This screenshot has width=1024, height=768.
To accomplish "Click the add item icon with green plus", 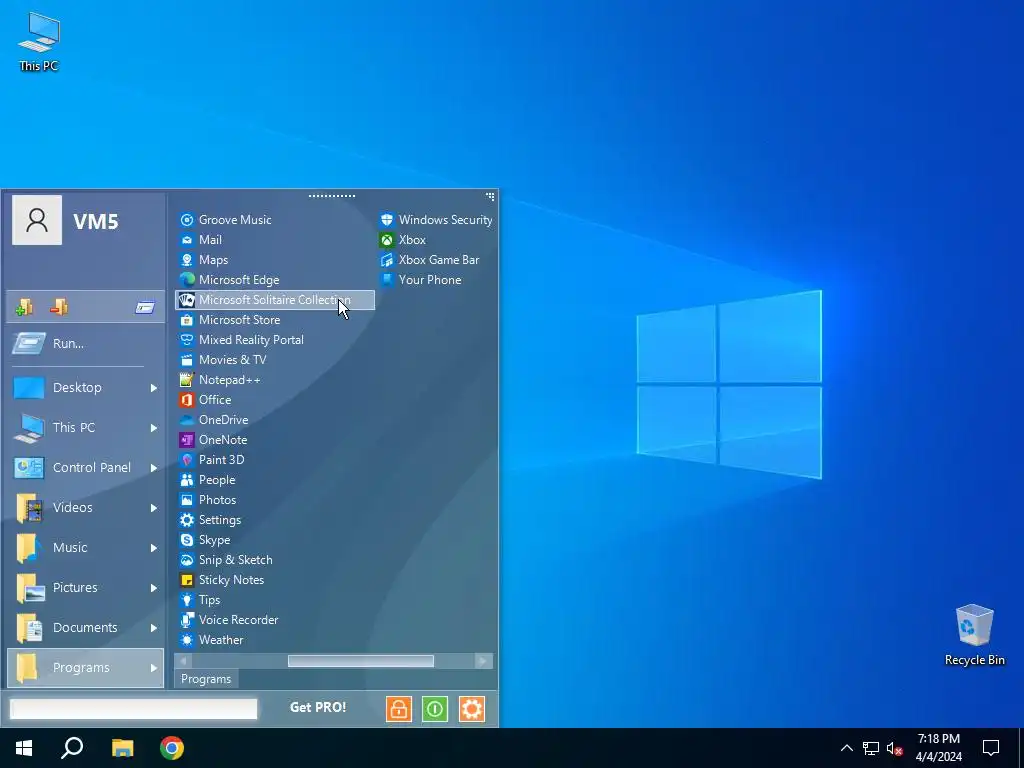I will point(24,307).
